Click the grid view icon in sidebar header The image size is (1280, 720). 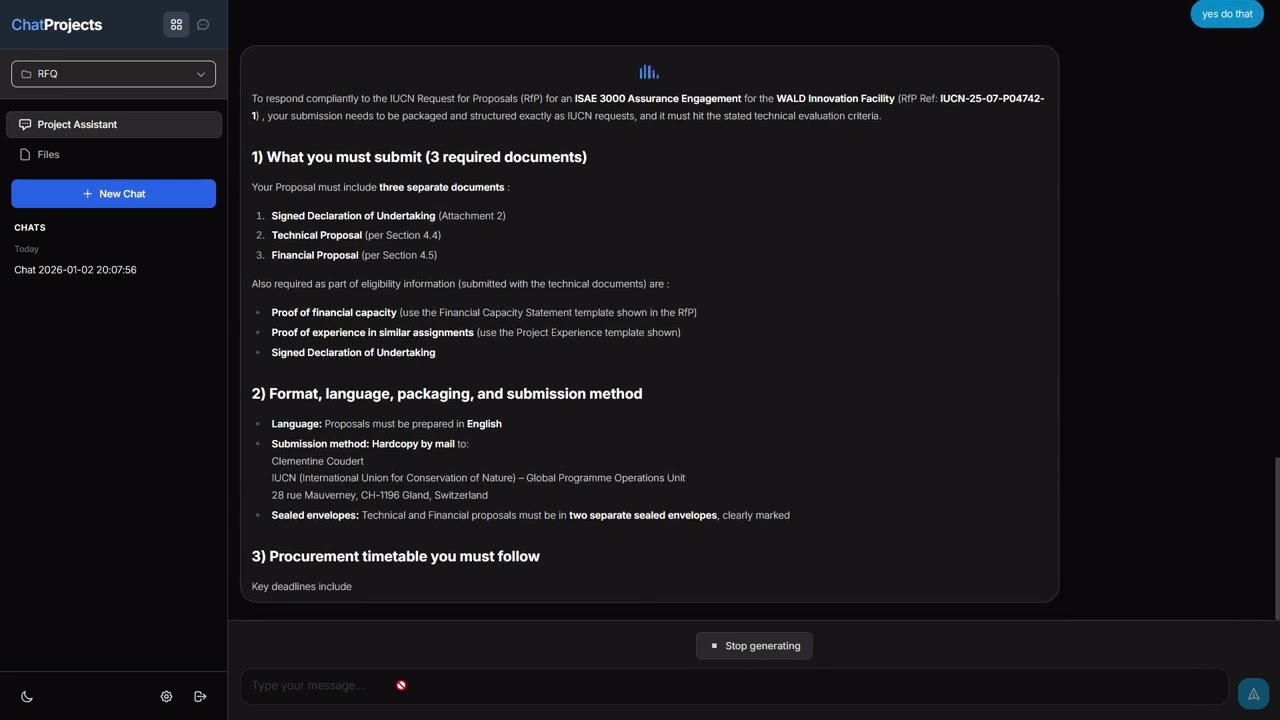pos(176,25)
